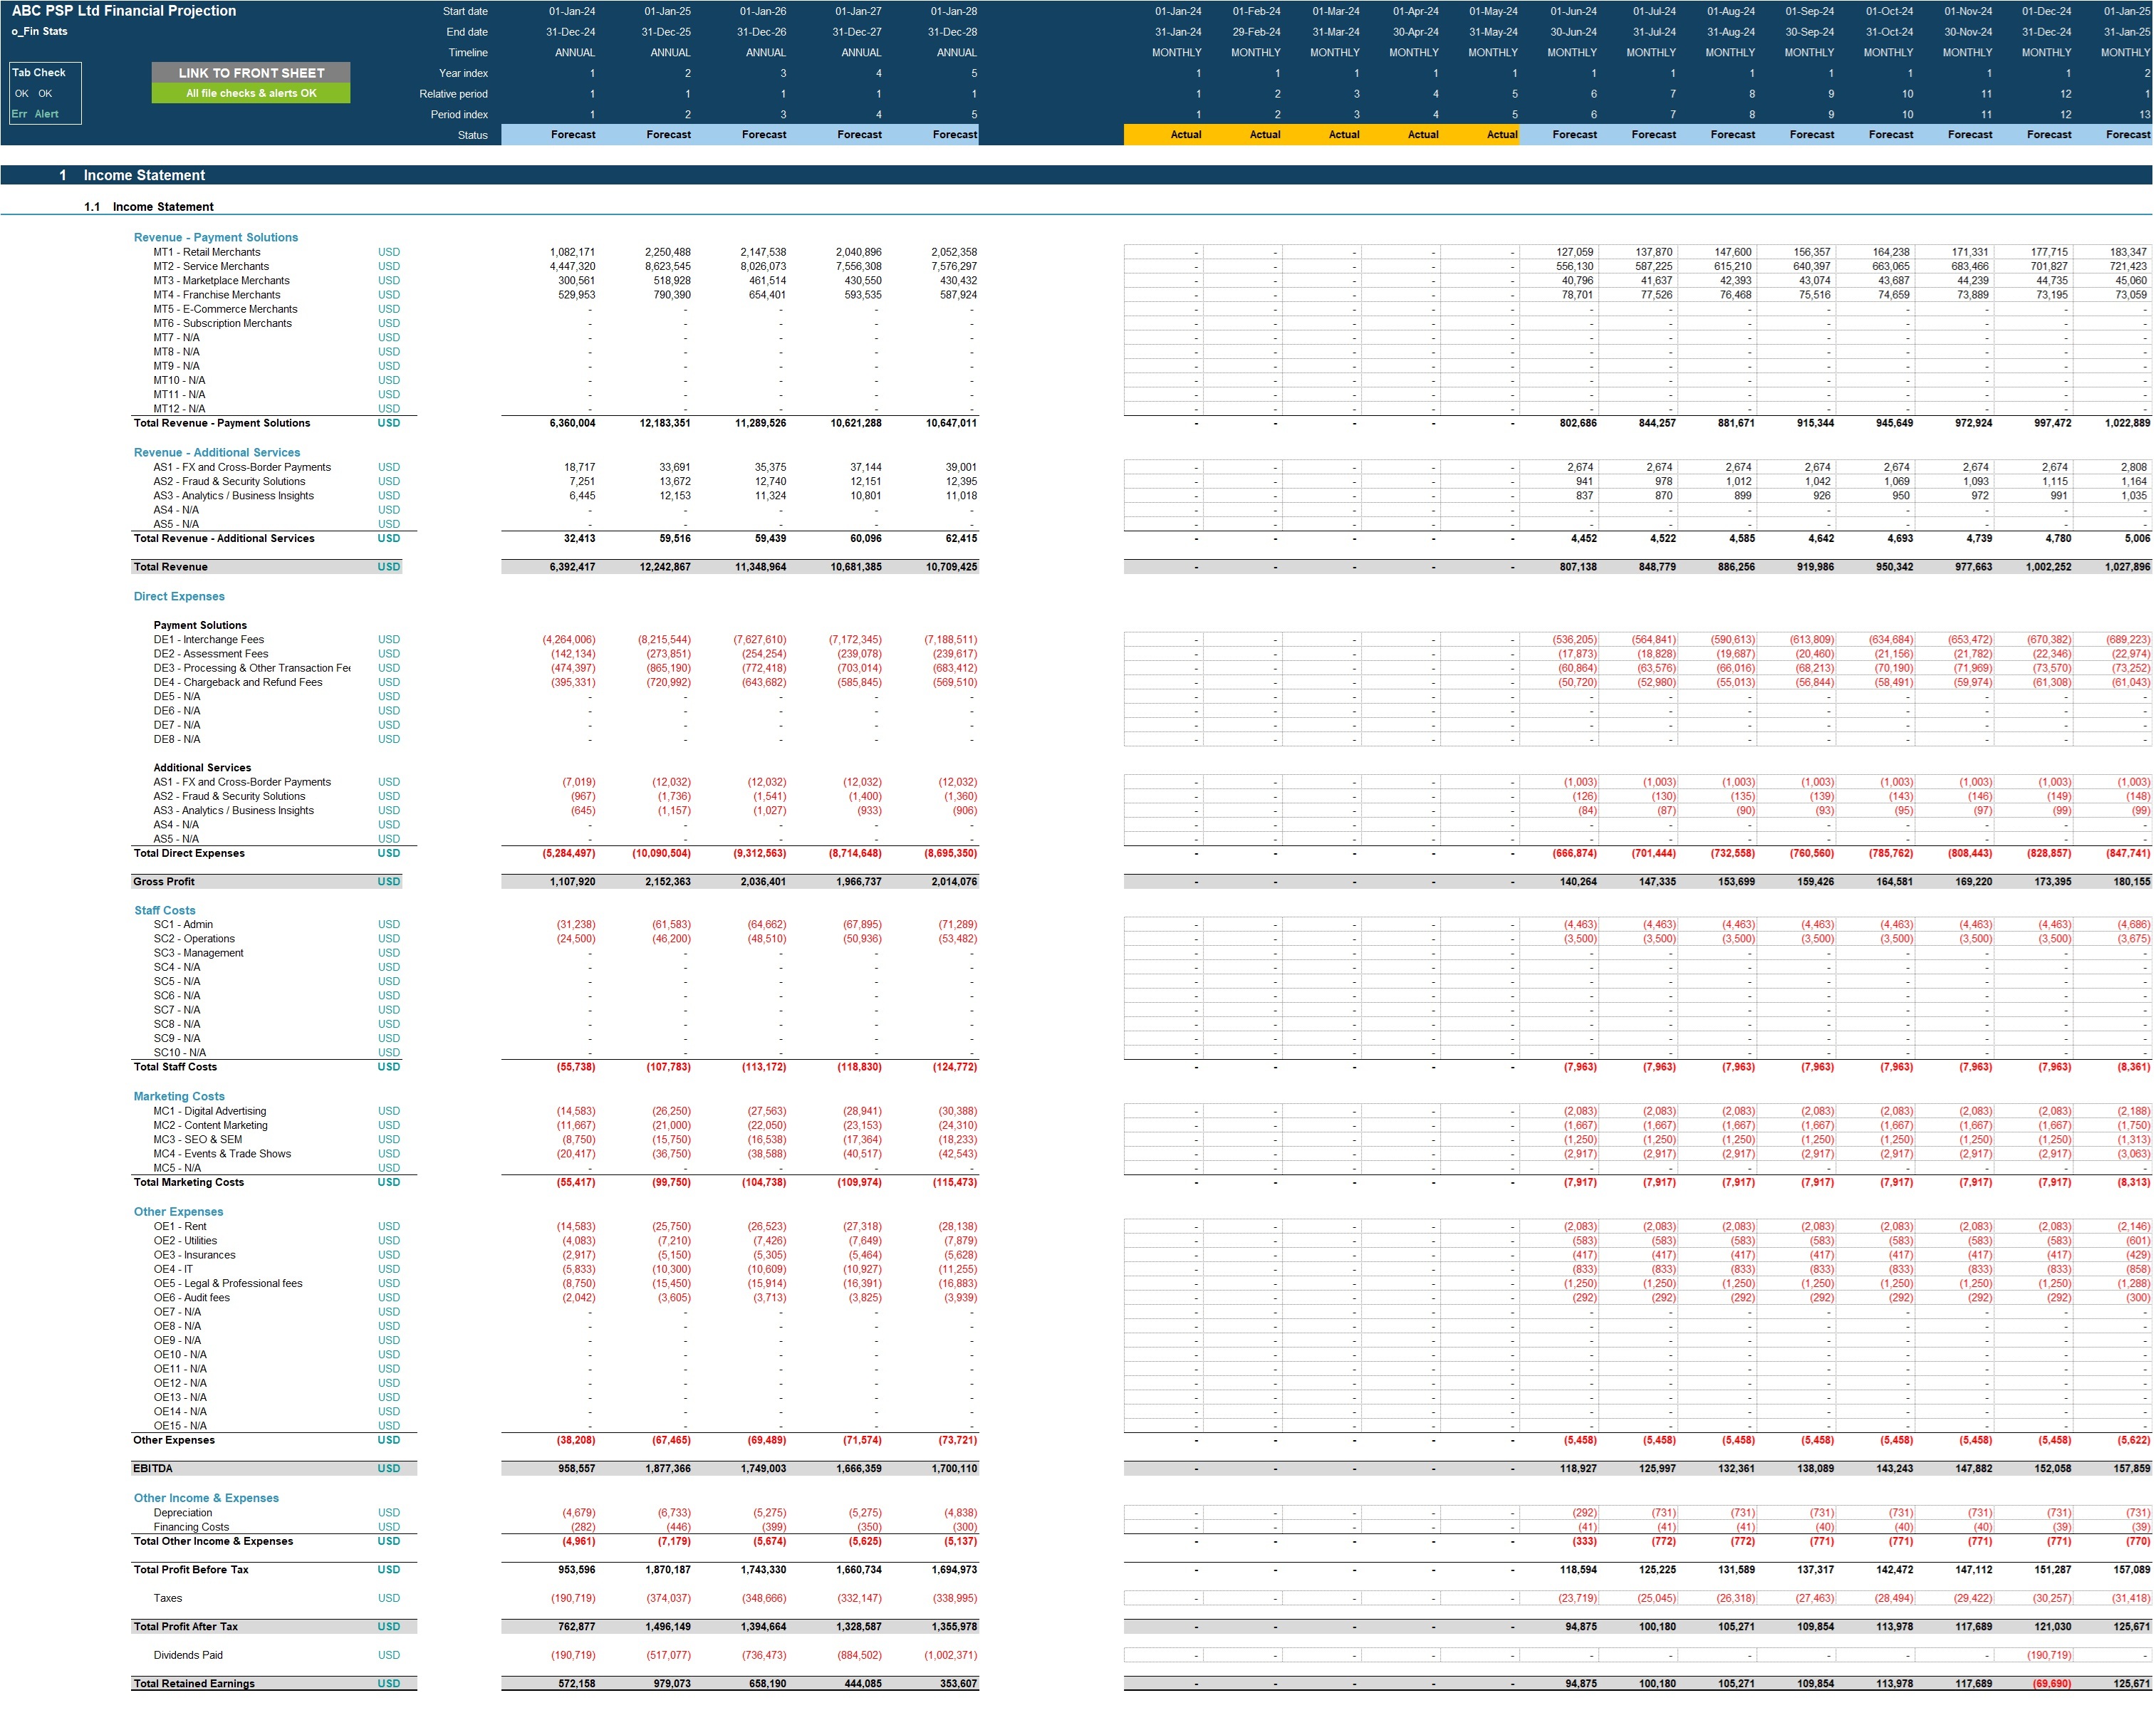
Task: Click the OE6 - Audit fees label
Action: [x=192, y=1298]
